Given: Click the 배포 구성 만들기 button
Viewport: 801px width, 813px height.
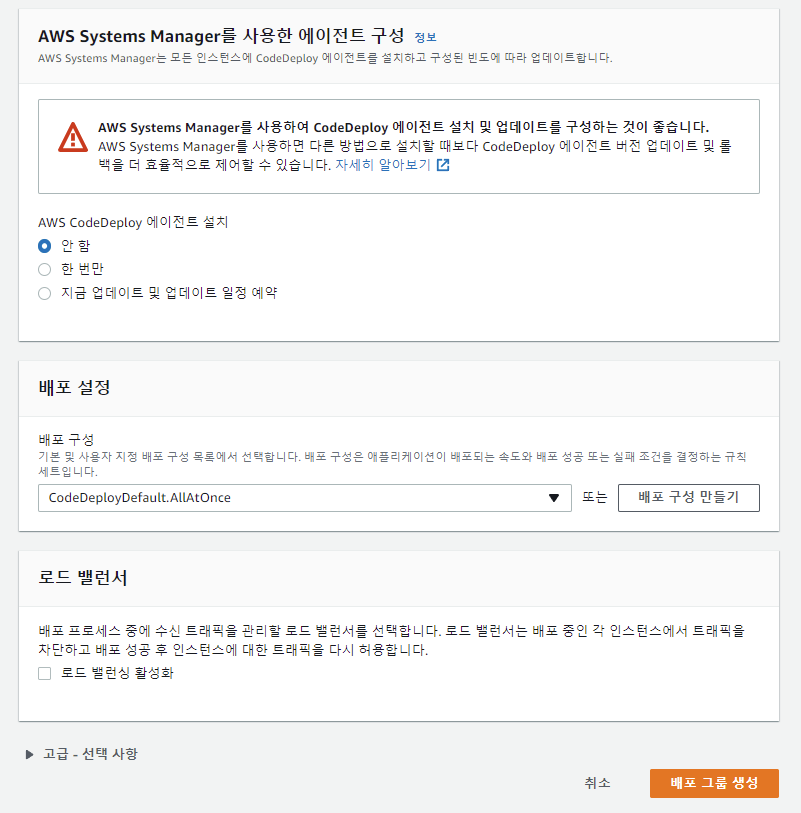Looking at the screenshot, I should [688, 498].
